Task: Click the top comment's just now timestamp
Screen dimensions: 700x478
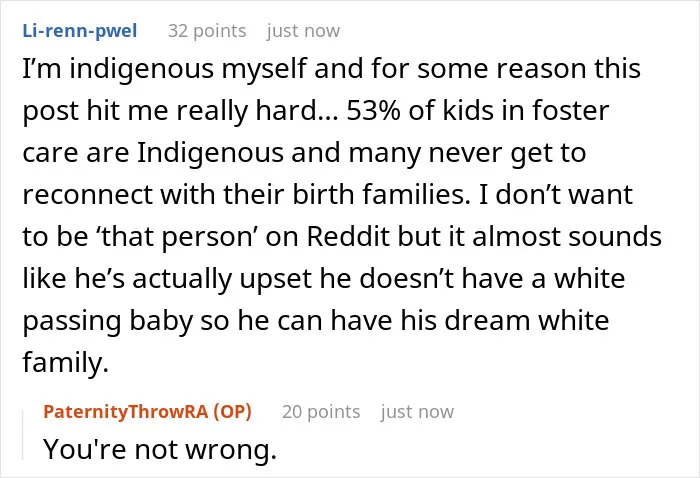Action: pyautogui.click(x=304, y=31)
